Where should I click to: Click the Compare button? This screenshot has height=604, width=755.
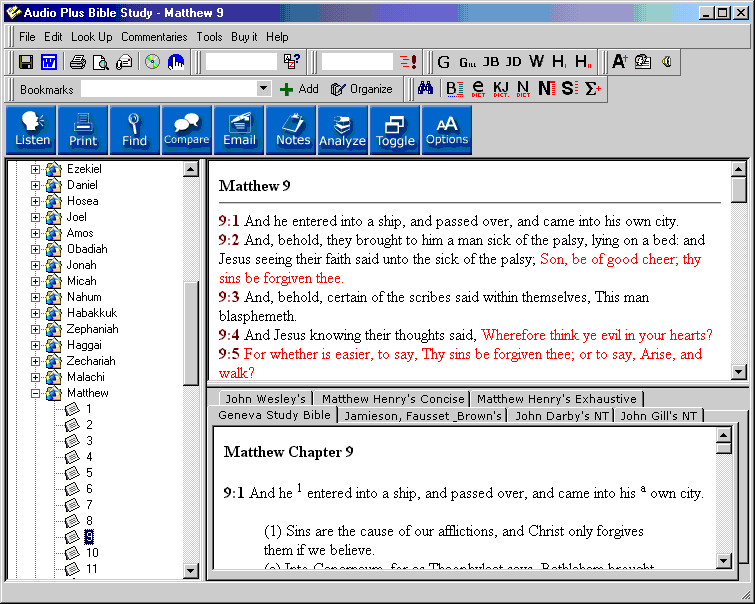click(x=186, y=130)
